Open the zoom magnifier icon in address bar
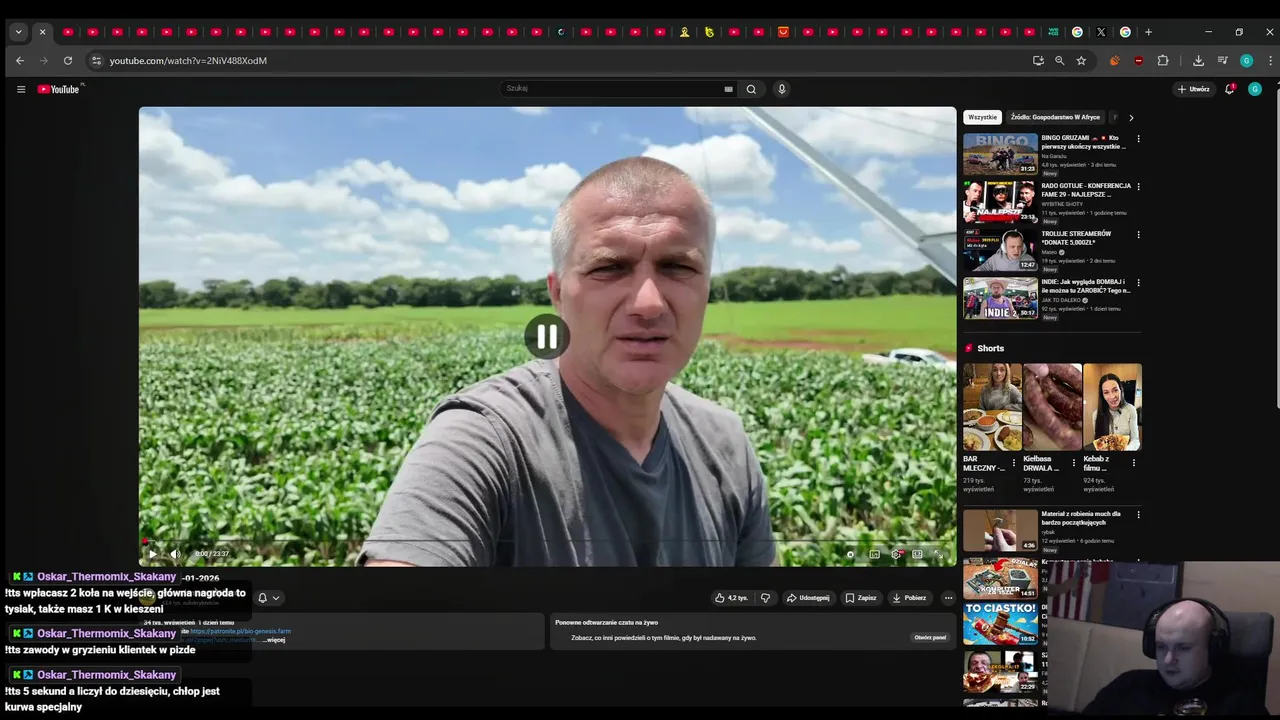Image resolution: width=1280 pixels, height=720 pixels. 1060,61
